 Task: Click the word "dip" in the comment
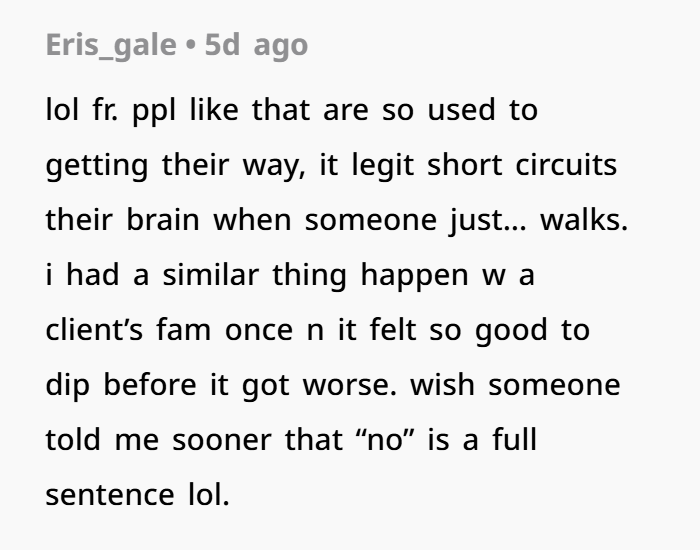click(x=67, y=386)
